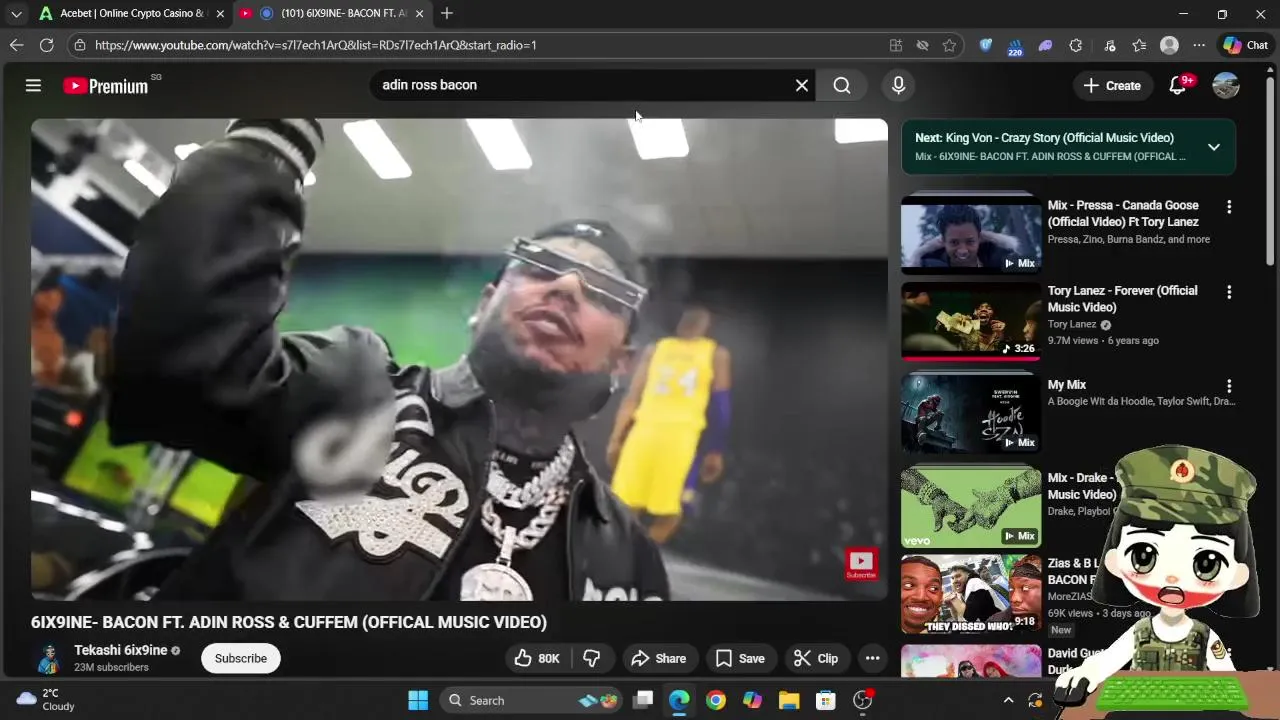Open the notifications bell

(1178, 86)
